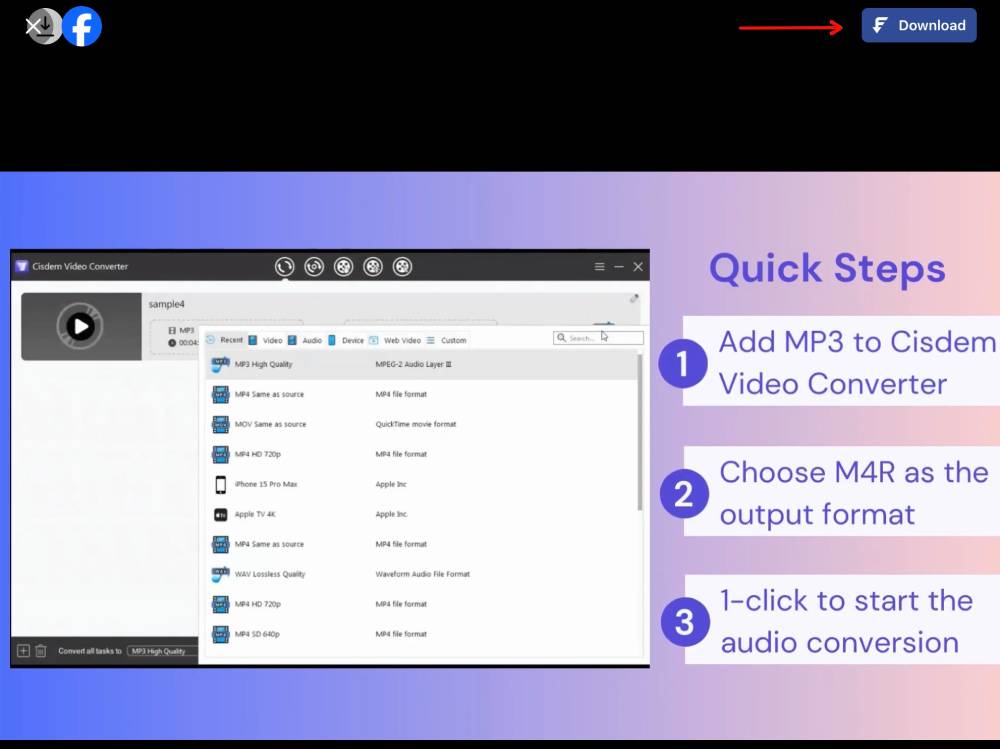Select the Audio format tab

[305, 340]
